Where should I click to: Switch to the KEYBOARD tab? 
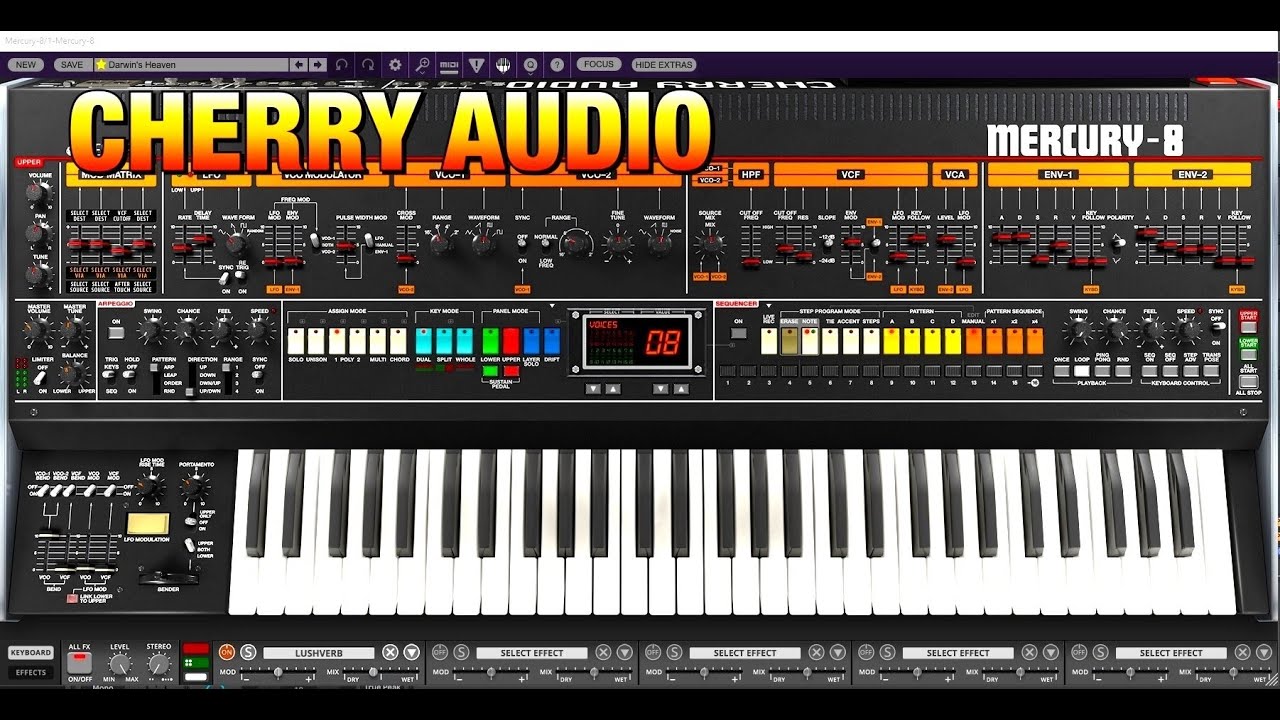pos(30,653)
